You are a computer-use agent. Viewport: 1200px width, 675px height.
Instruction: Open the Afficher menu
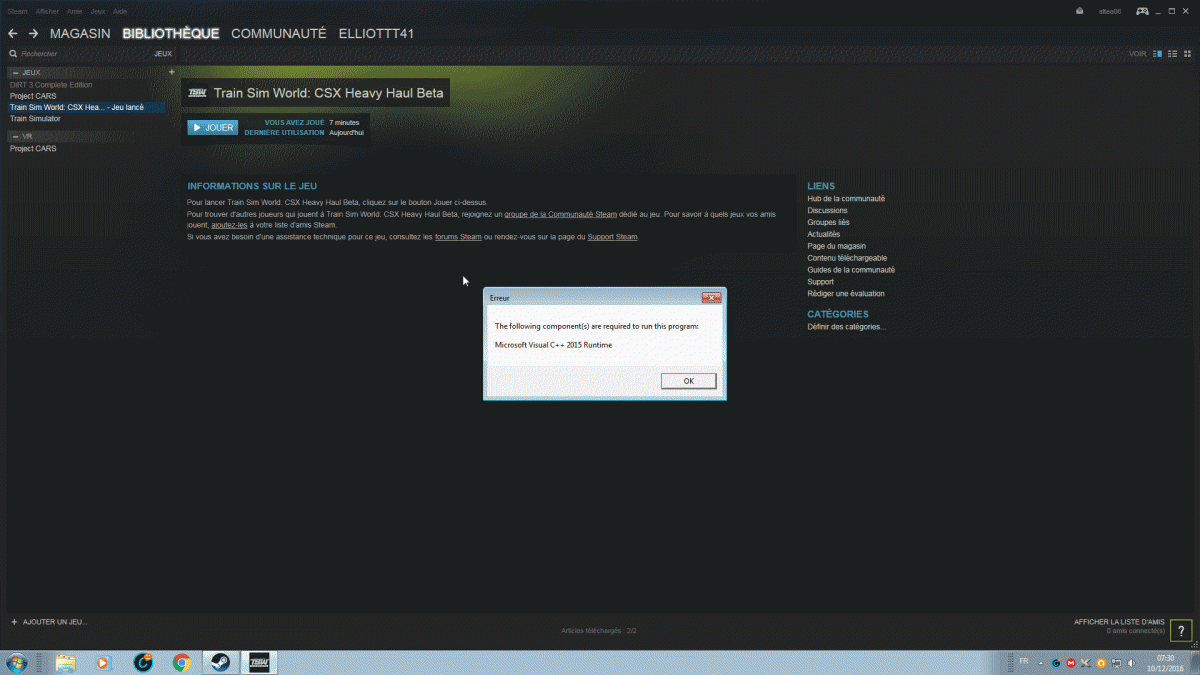[47, 11]
